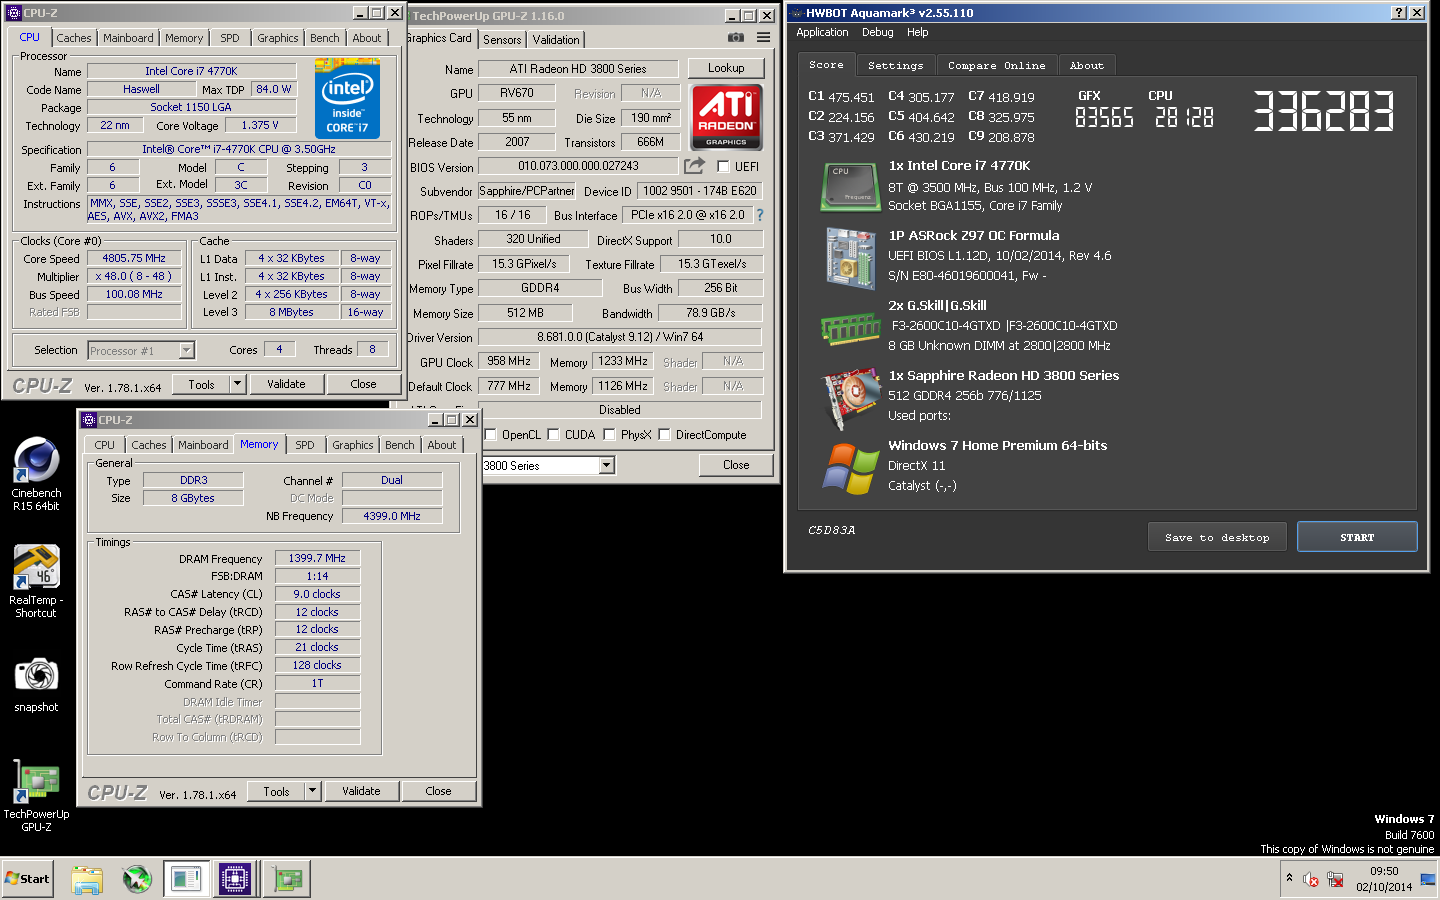Click Close button in GPU-Z
1440x900 pixels.
tap(736, 465)
